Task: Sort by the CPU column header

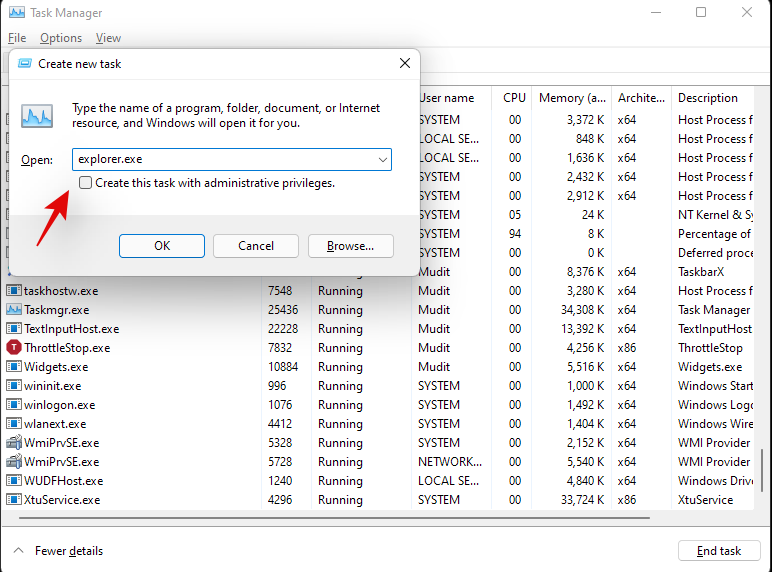Action: click(x=514, y=97)
